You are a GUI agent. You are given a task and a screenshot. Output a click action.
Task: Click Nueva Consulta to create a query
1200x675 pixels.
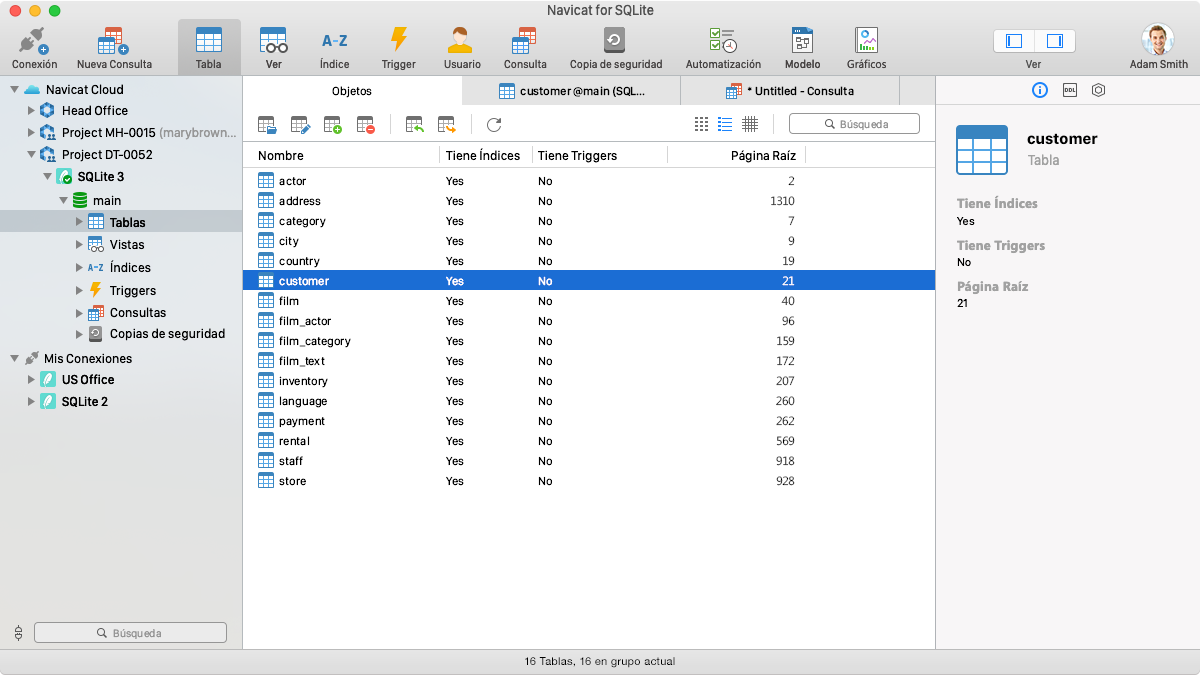[113, 45]
